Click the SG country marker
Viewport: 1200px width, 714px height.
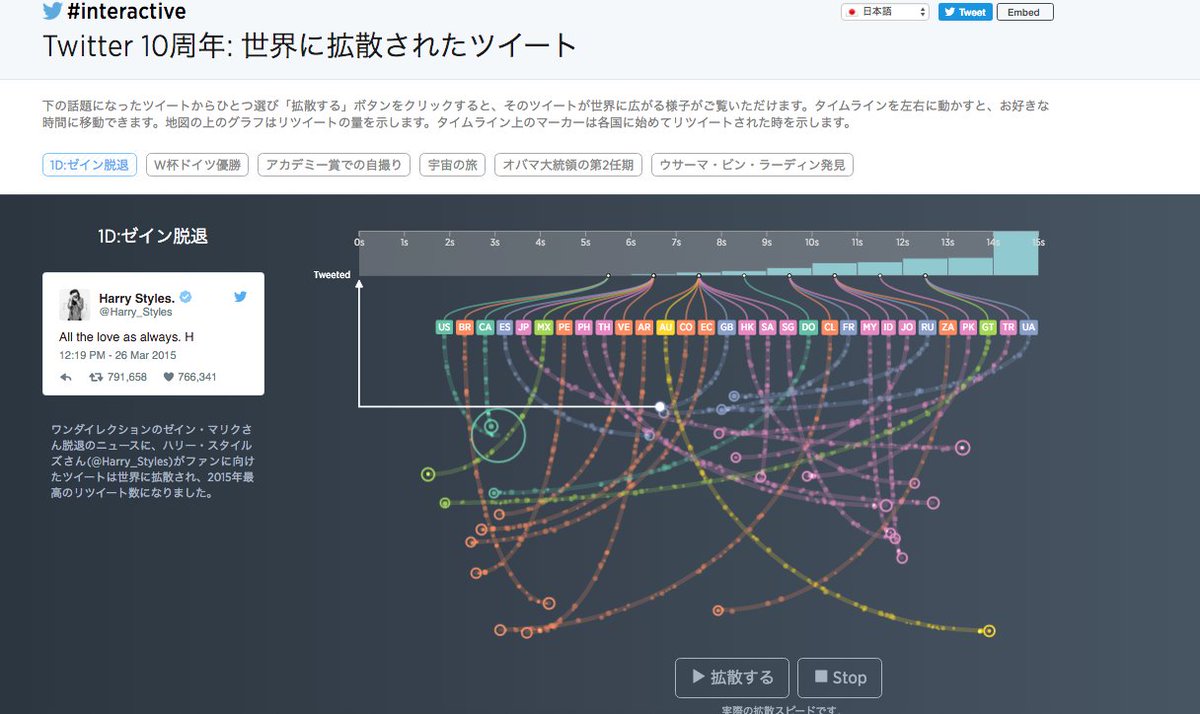click(788, 327)
